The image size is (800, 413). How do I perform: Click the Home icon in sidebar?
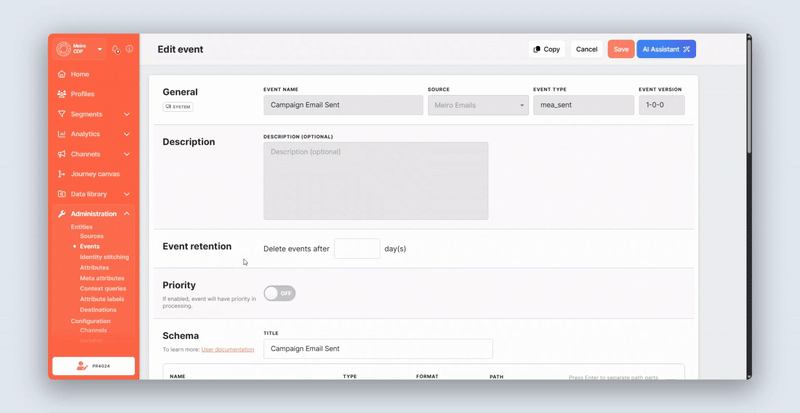click(x=62, y=74)
